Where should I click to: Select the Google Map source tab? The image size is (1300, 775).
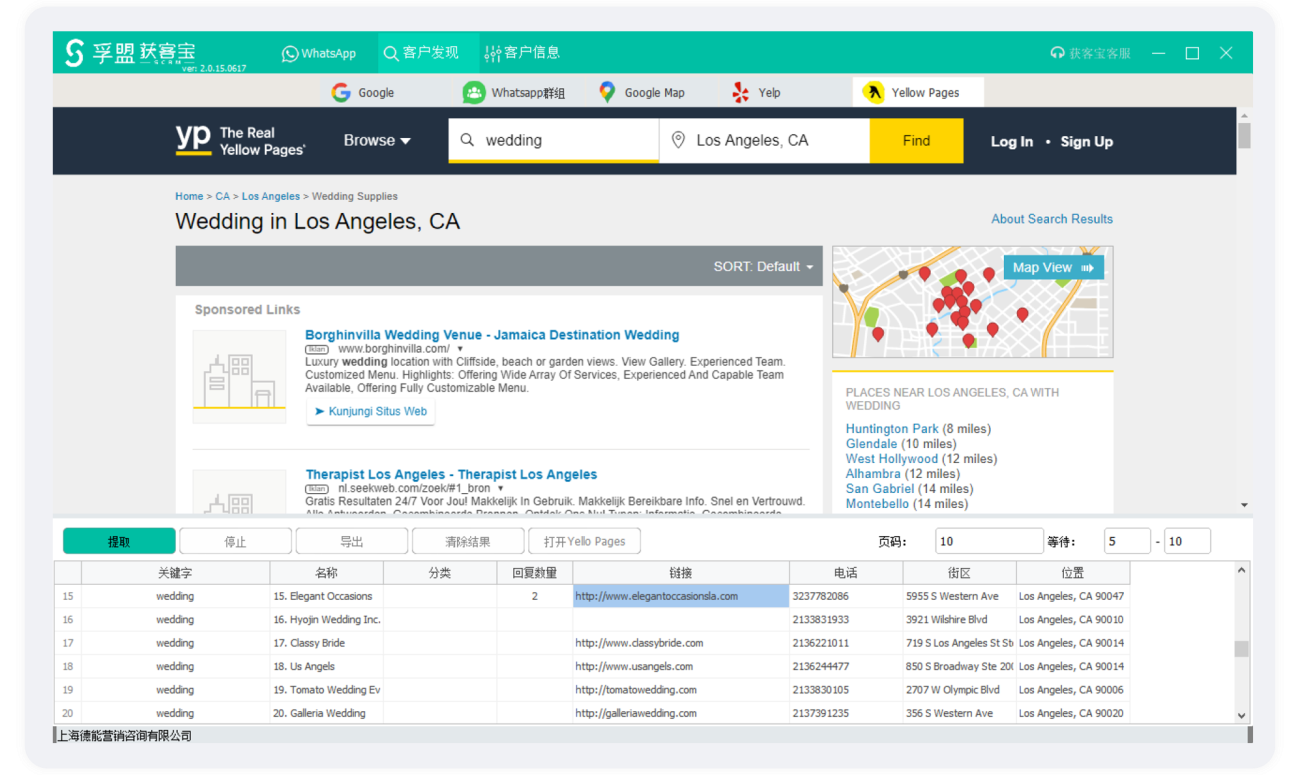click(x=641, y=92)
